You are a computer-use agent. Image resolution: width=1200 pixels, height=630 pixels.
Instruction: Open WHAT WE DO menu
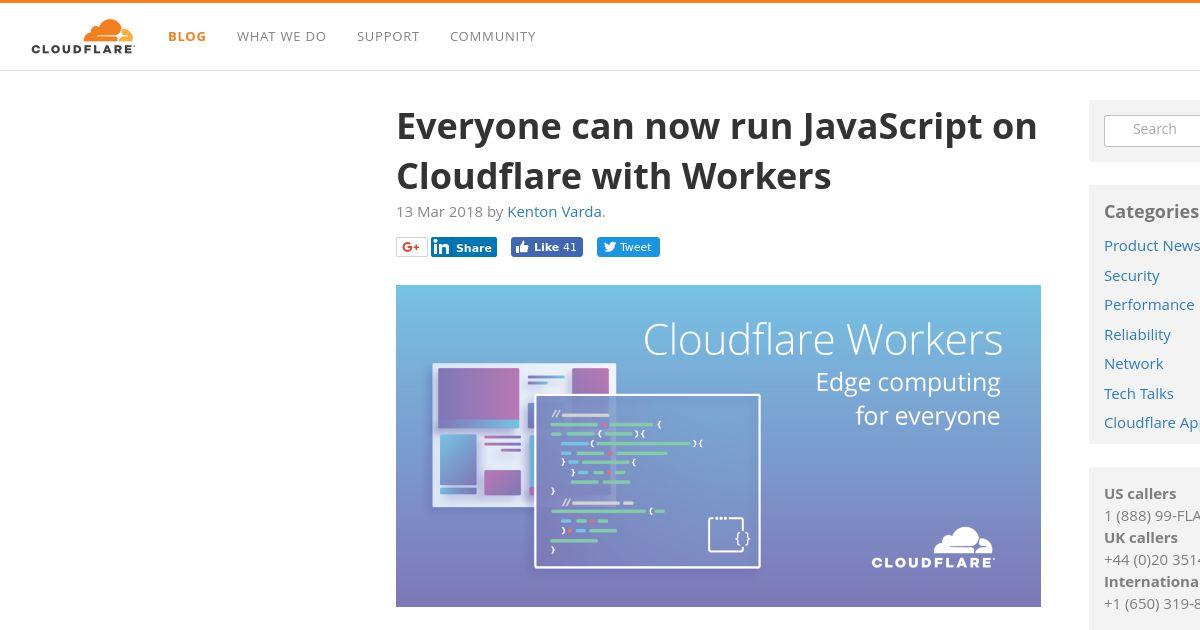282,36
